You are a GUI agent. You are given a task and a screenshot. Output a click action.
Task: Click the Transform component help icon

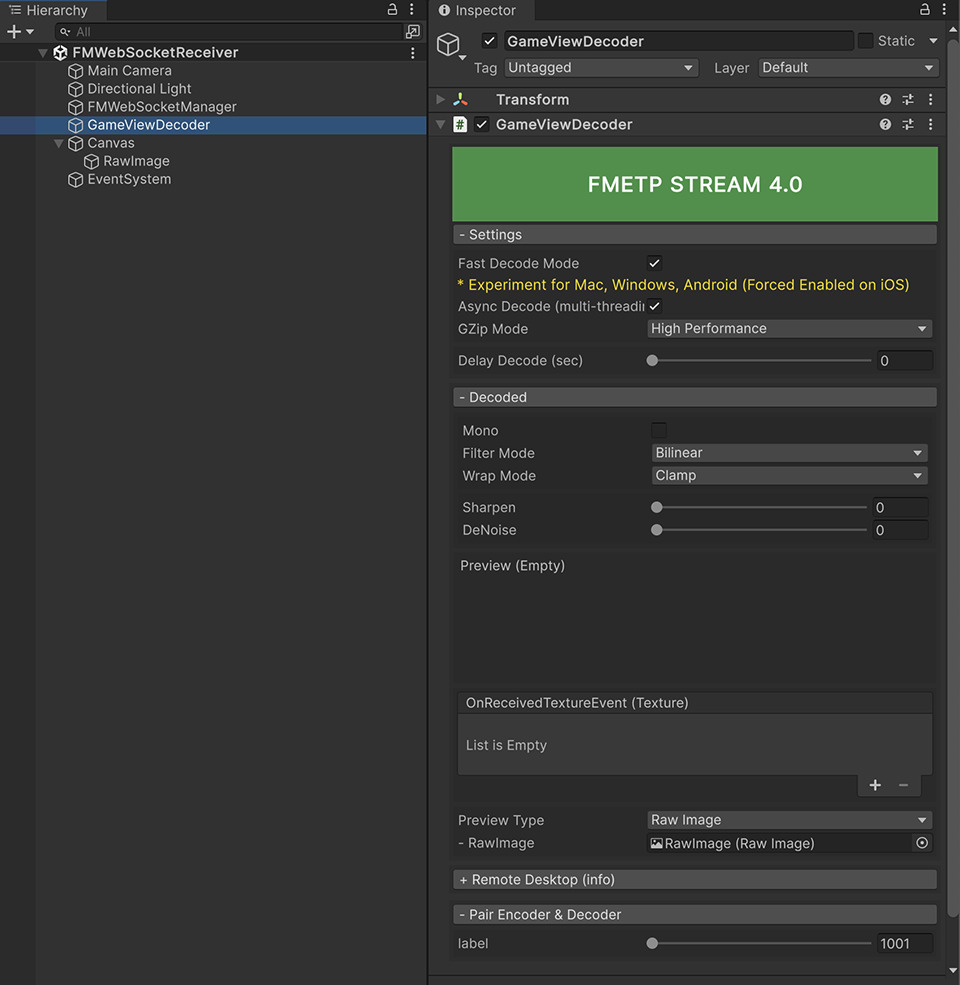tap(884, 99)
